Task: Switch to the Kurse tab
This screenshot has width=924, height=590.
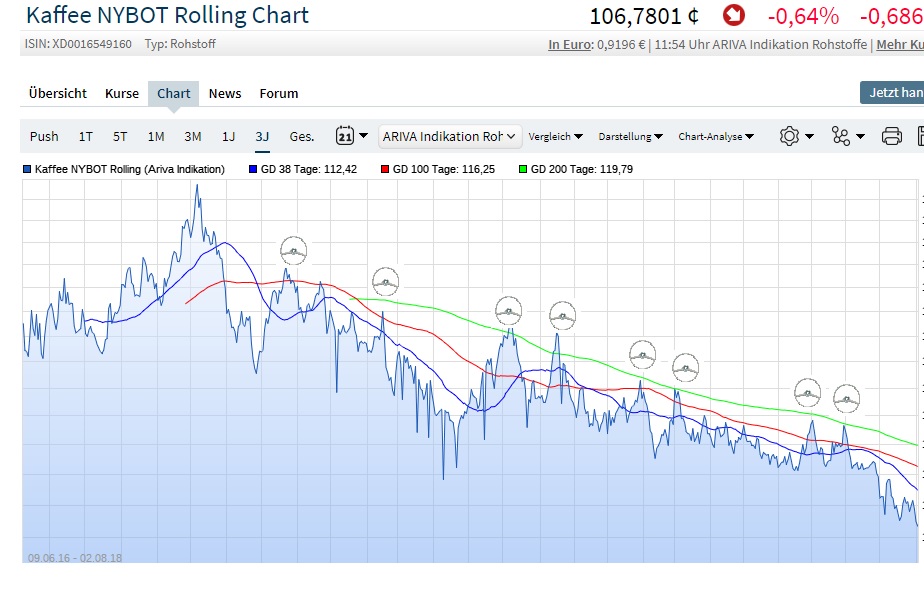Action: pos(122,93)
